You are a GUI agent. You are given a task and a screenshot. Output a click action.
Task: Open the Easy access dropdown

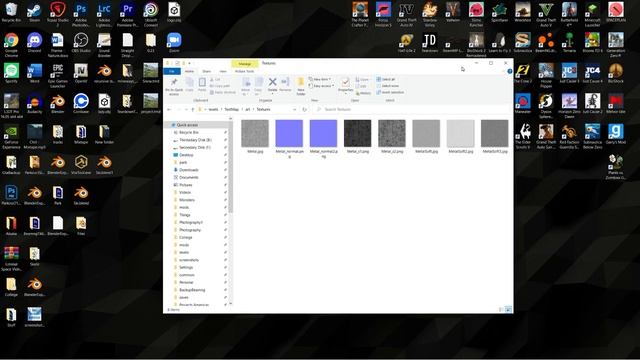point(322,86)
